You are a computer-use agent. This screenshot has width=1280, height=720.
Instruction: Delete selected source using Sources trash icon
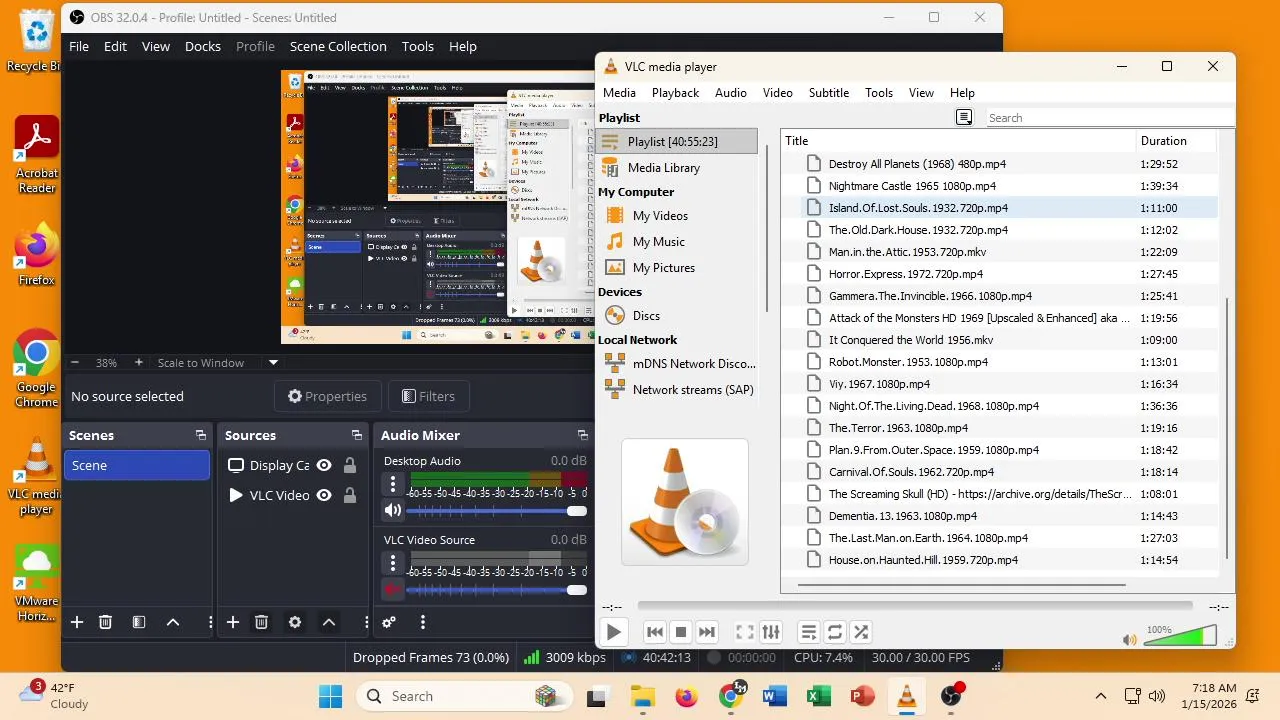point(261,622)
